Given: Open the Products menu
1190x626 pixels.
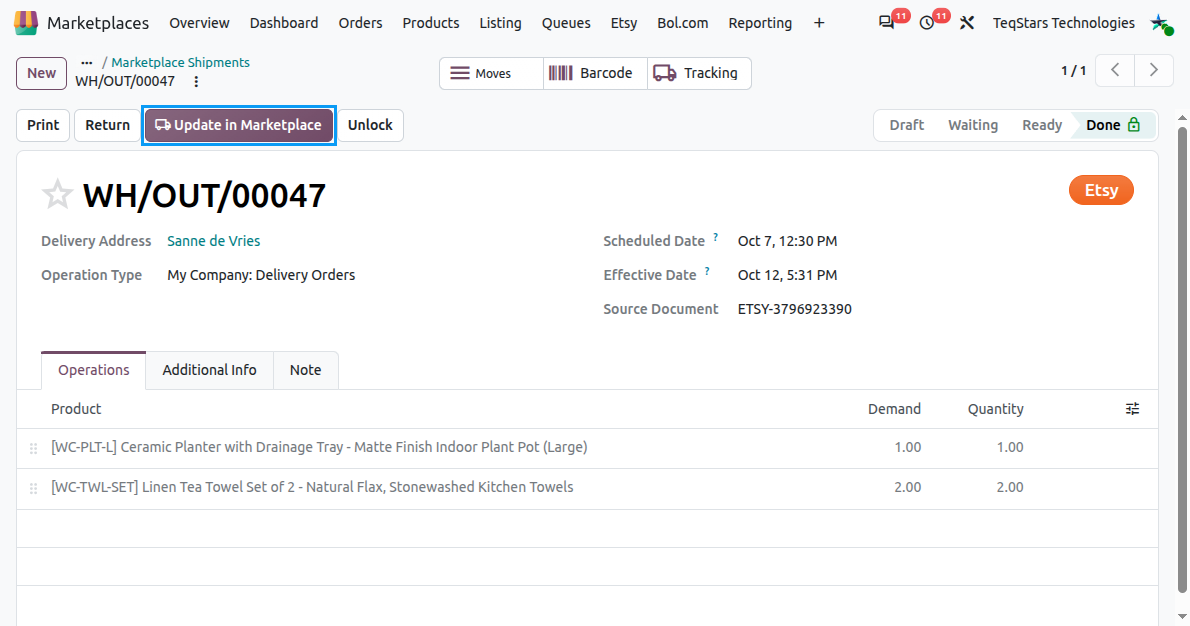Looking at the screenshot, I should [x=430, y=23].
